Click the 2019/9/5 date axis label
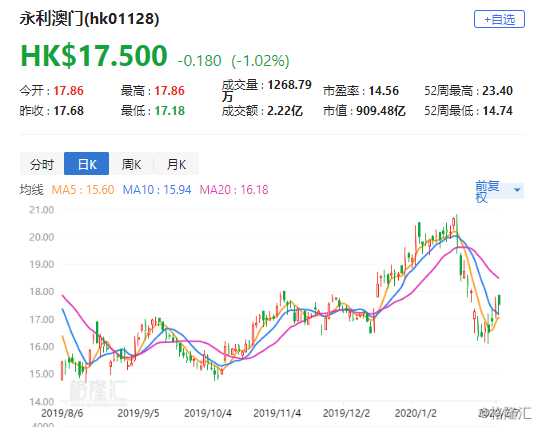This screenshot has width=539, height=427. coord(138,413)
